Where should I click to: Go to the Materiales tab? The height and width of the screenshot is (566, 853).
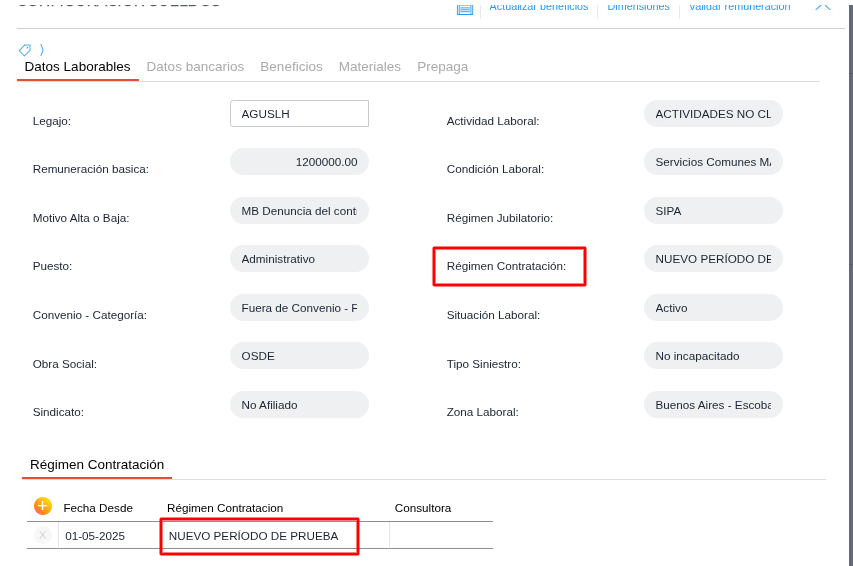[369, 67]
